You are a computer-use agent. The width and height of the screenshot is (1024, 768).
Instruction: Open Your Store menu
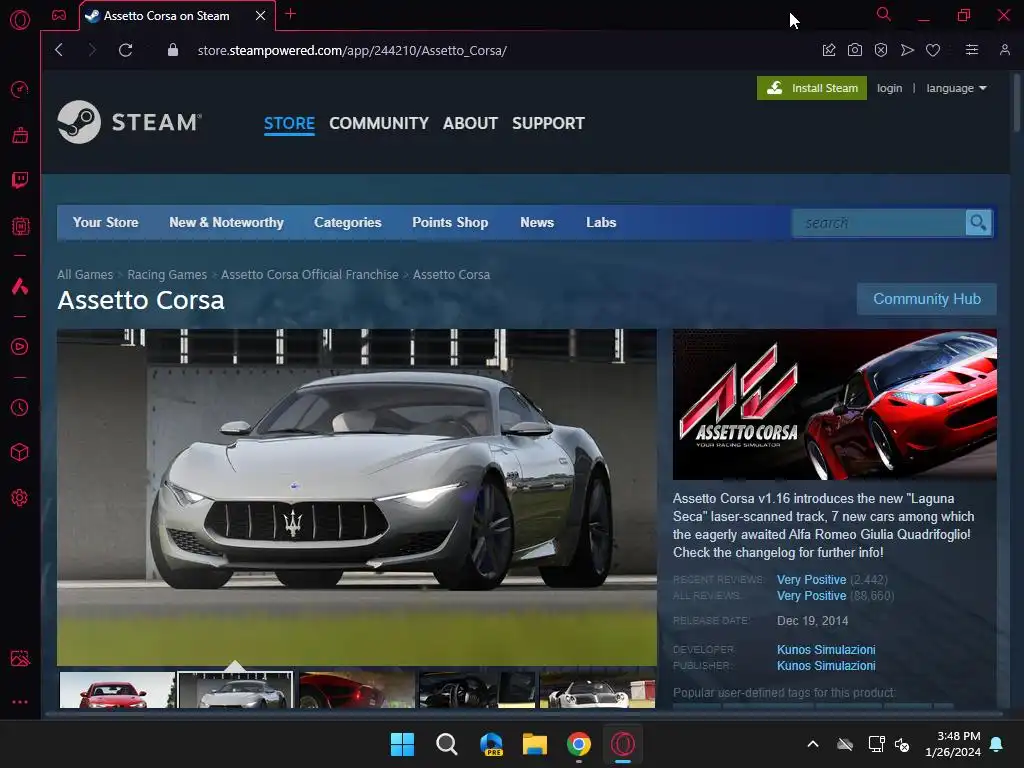(x=106, y=223)
